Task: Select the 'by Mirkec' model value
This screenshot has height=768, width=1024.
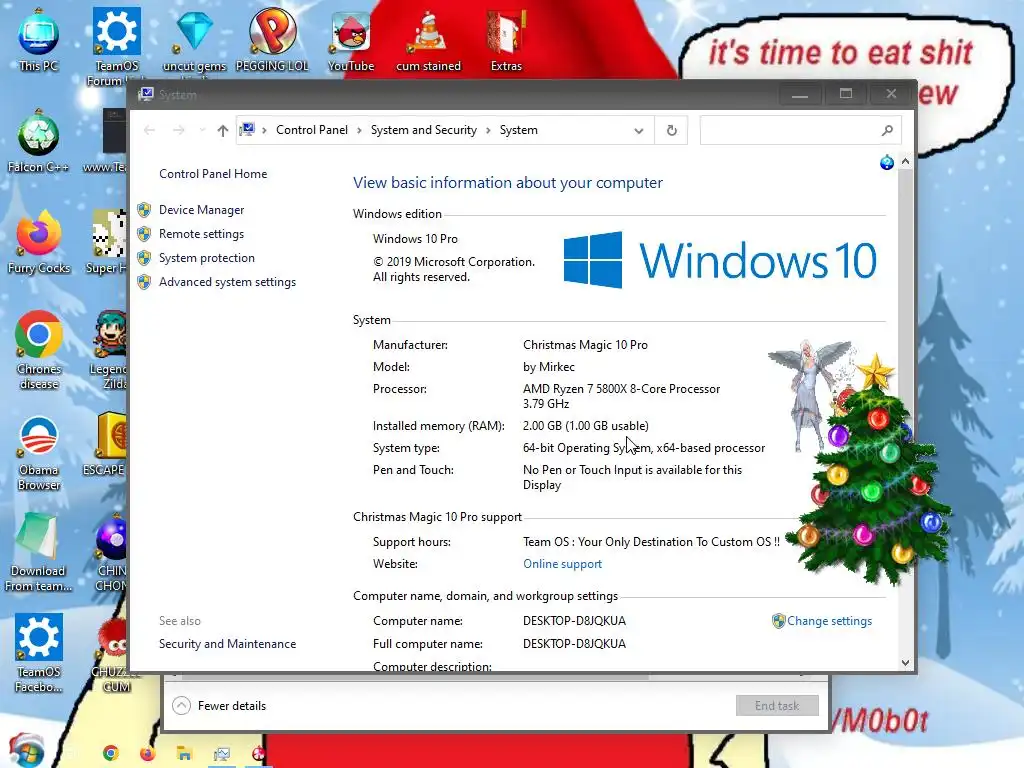Action: (549, 367)
